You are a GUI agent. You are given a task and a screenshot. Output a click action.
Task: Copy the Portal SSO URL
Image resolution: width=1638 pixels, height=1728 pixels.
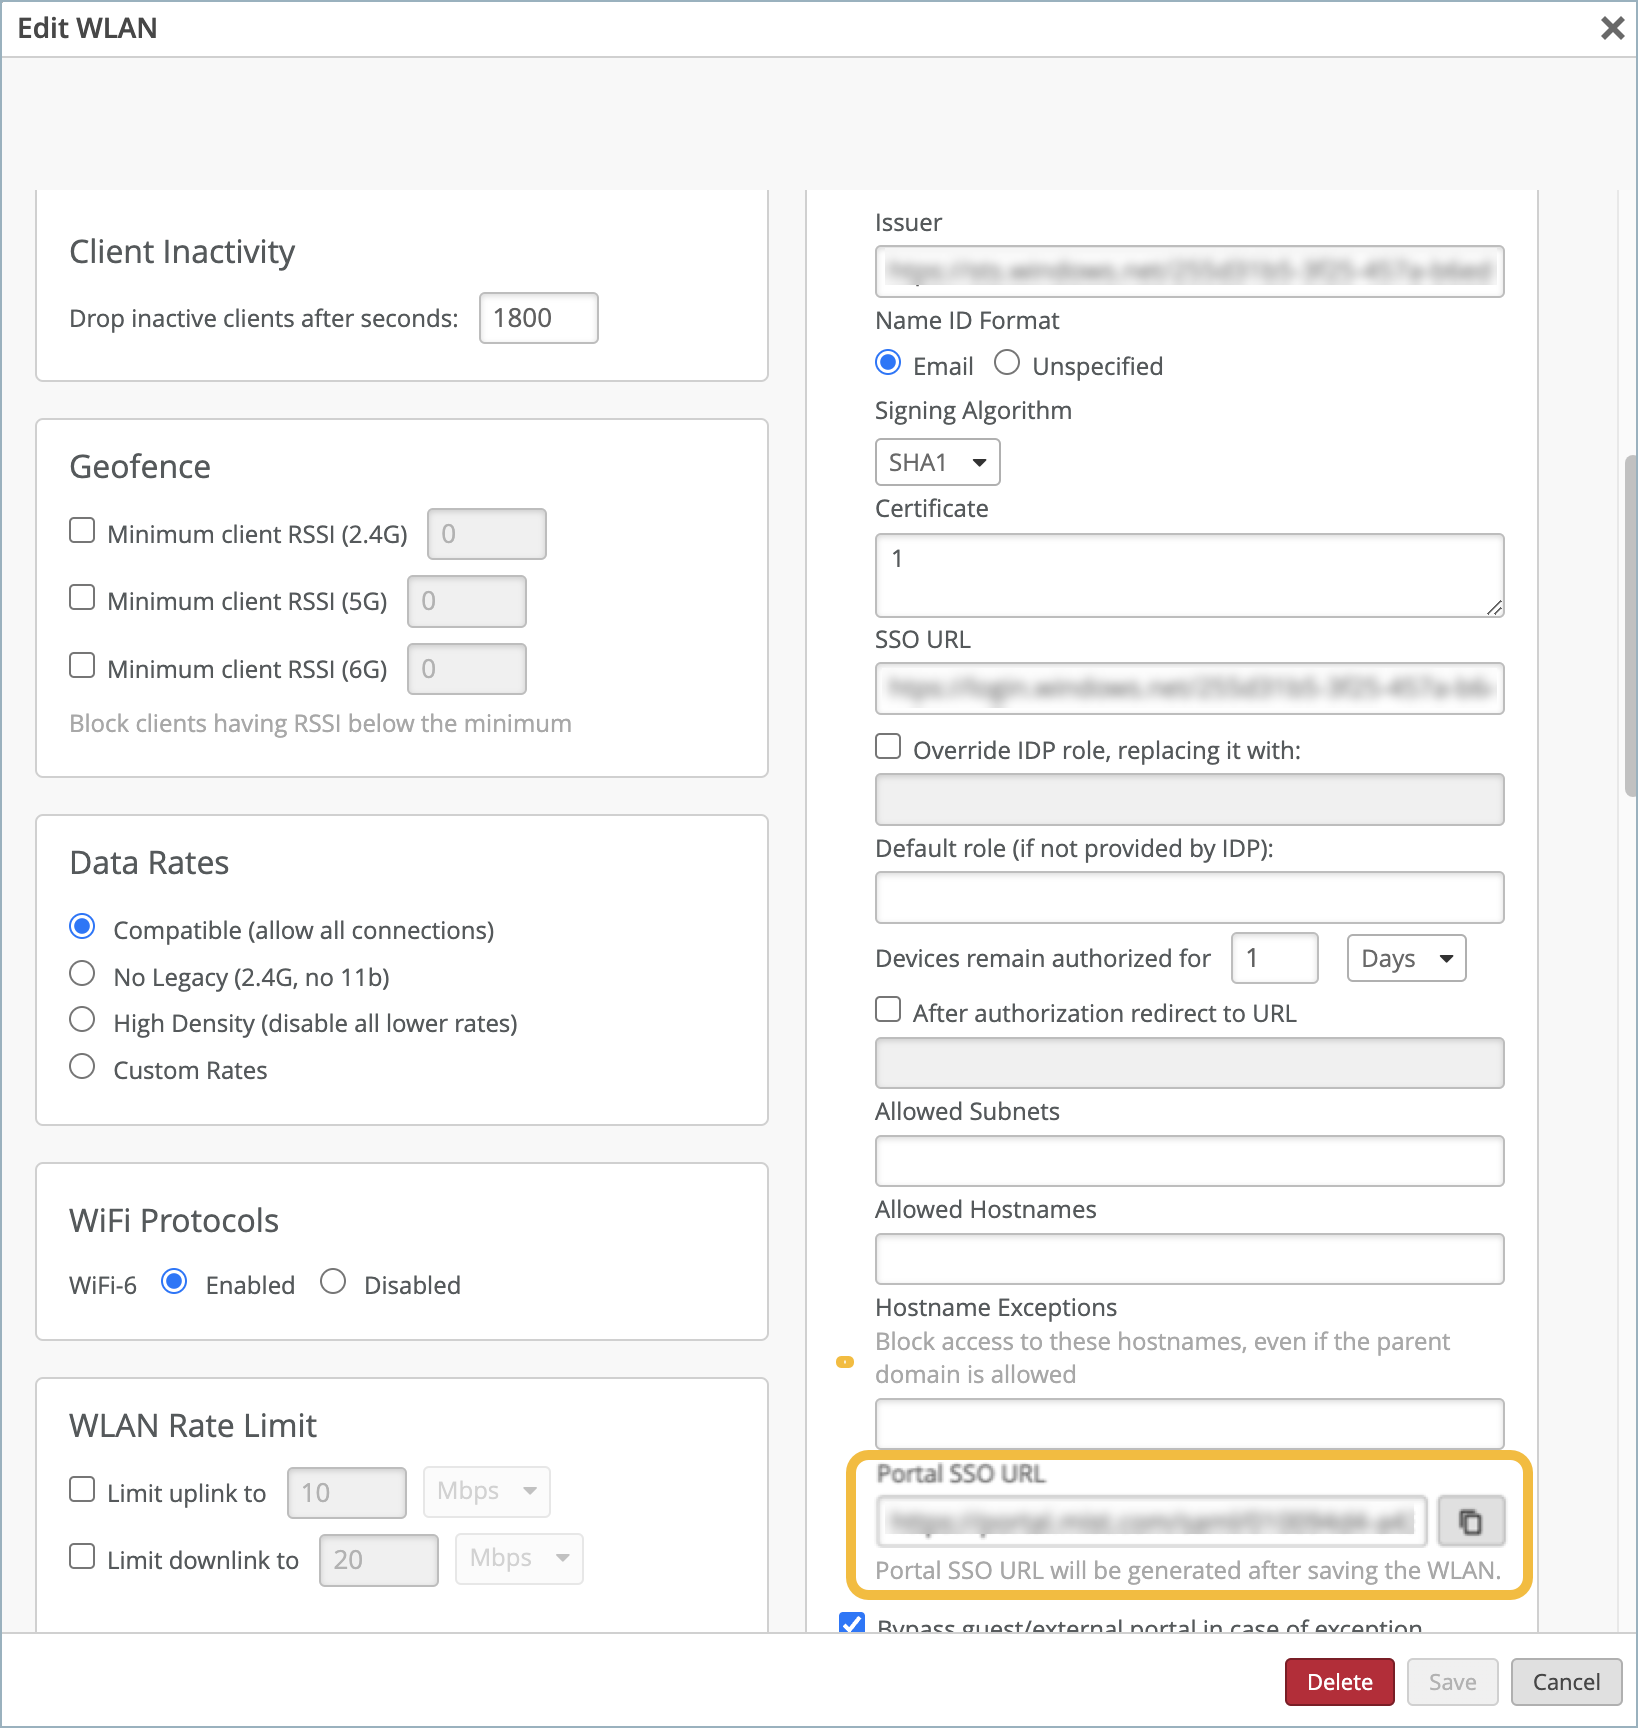tap(1470, 1522)
